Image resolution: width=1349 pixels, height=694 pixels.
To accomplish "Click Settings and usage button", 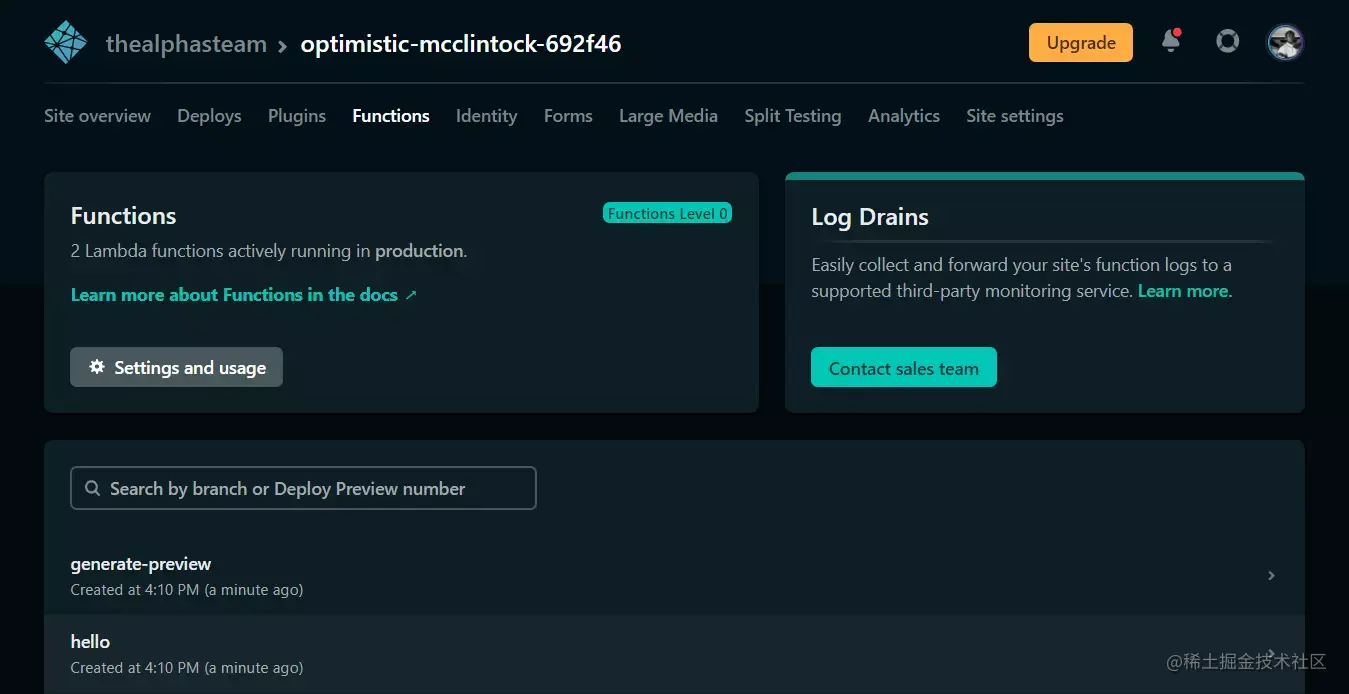I will pos(176,367).
